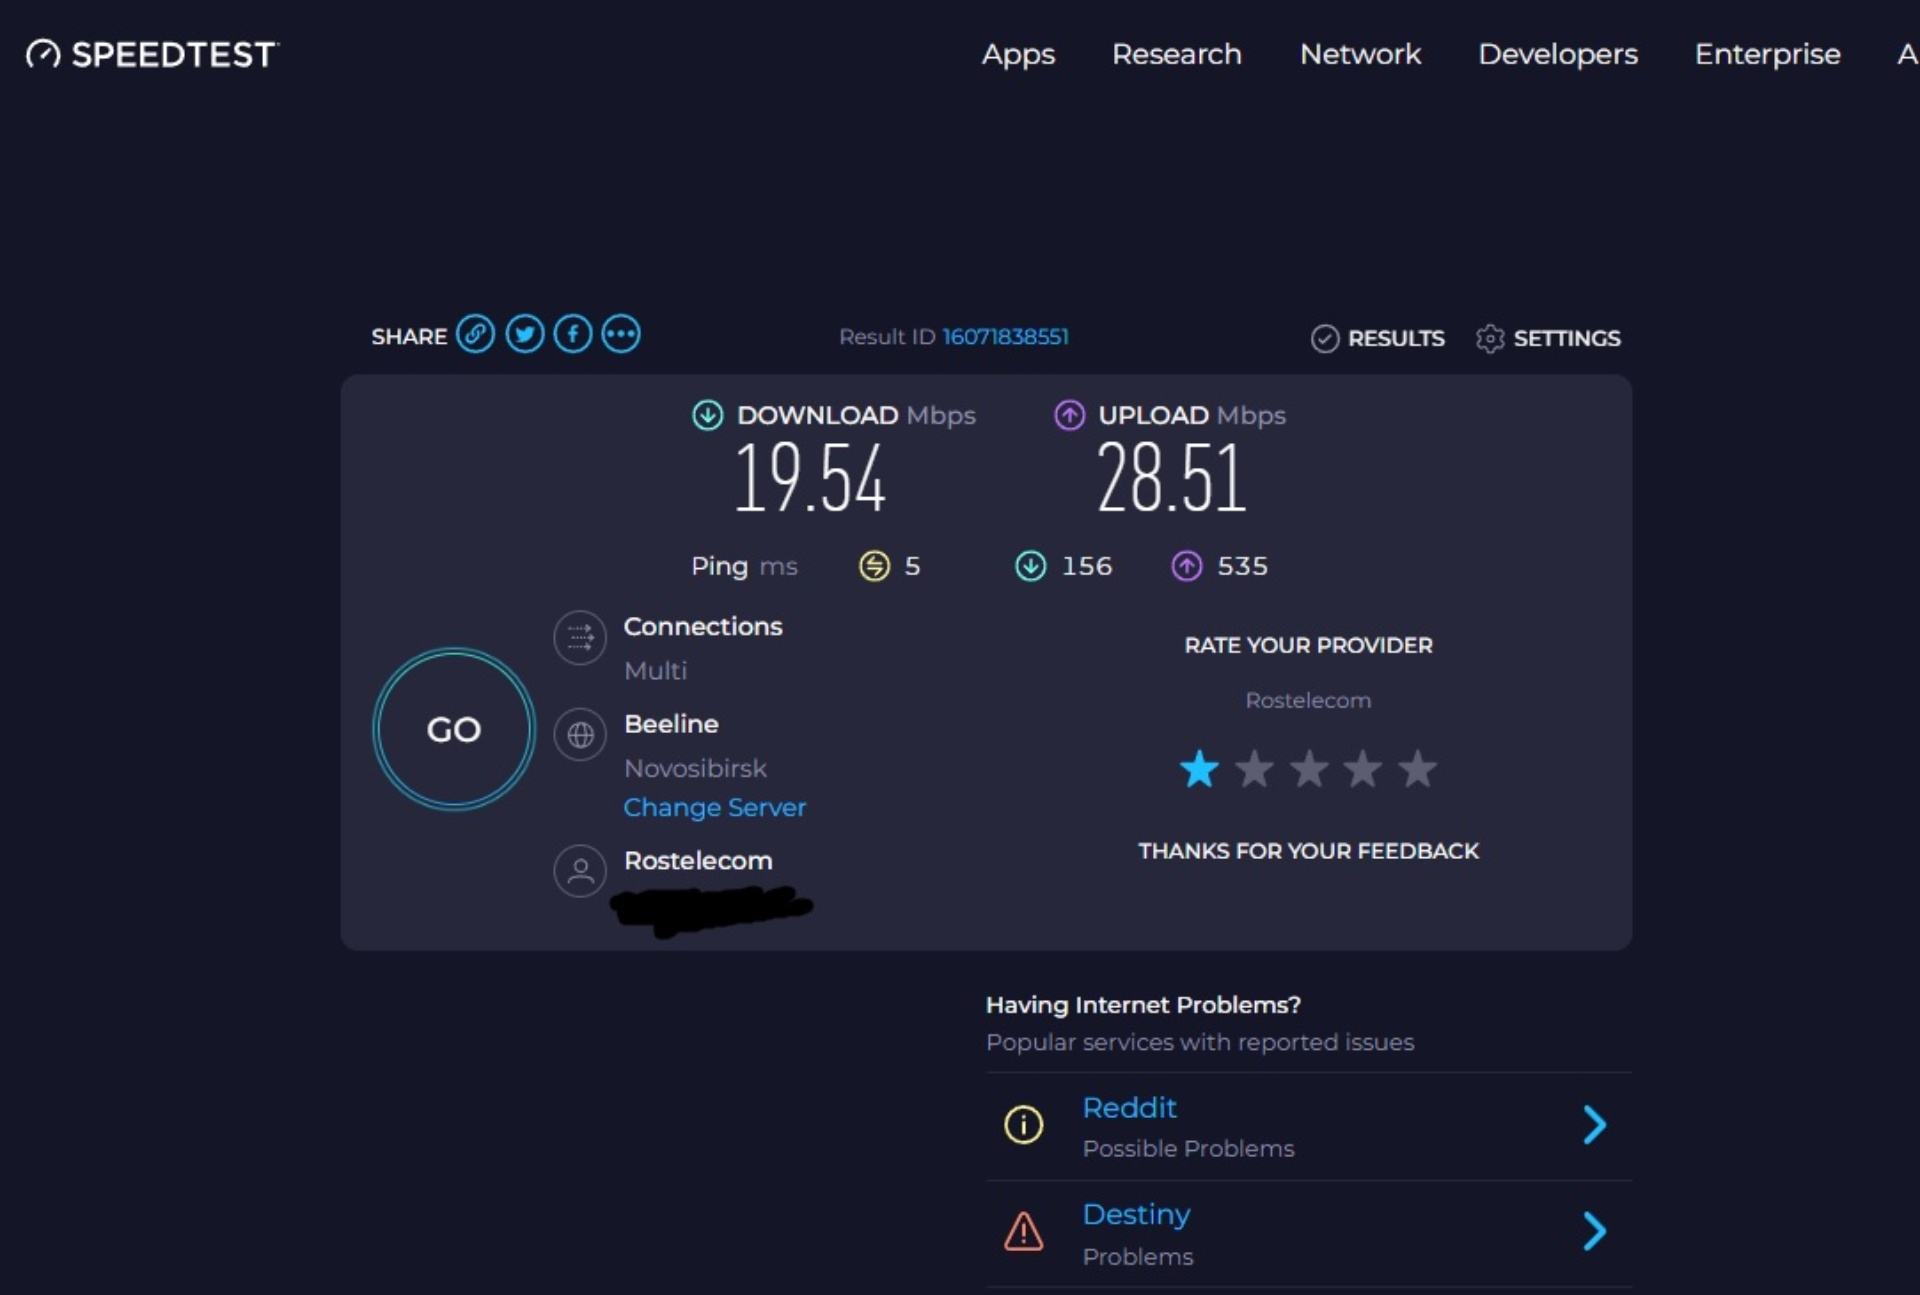Viewport: 1920px width, 1295px height.
Task: Open the Developers menu
Action: 1558,54
